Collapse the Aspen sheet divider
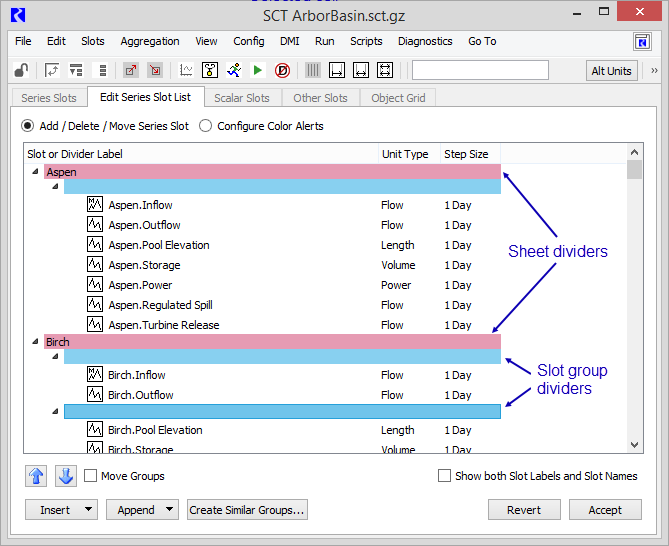Screen dimensions: 669x546 pyautogui.click(x=36, y=172)
